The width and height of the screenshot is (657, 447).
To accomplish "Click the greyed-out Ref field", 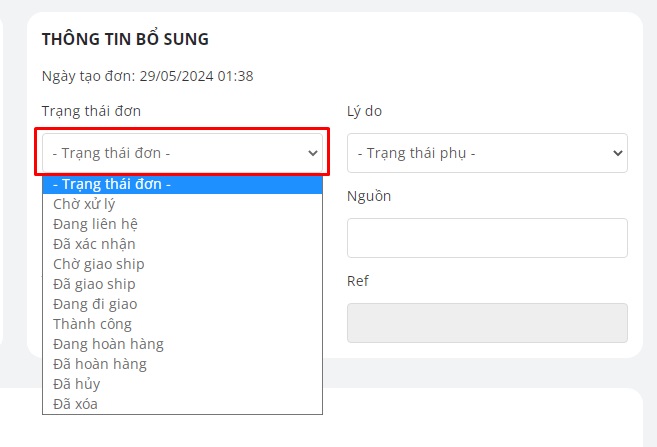I will [x=487, y=323].
